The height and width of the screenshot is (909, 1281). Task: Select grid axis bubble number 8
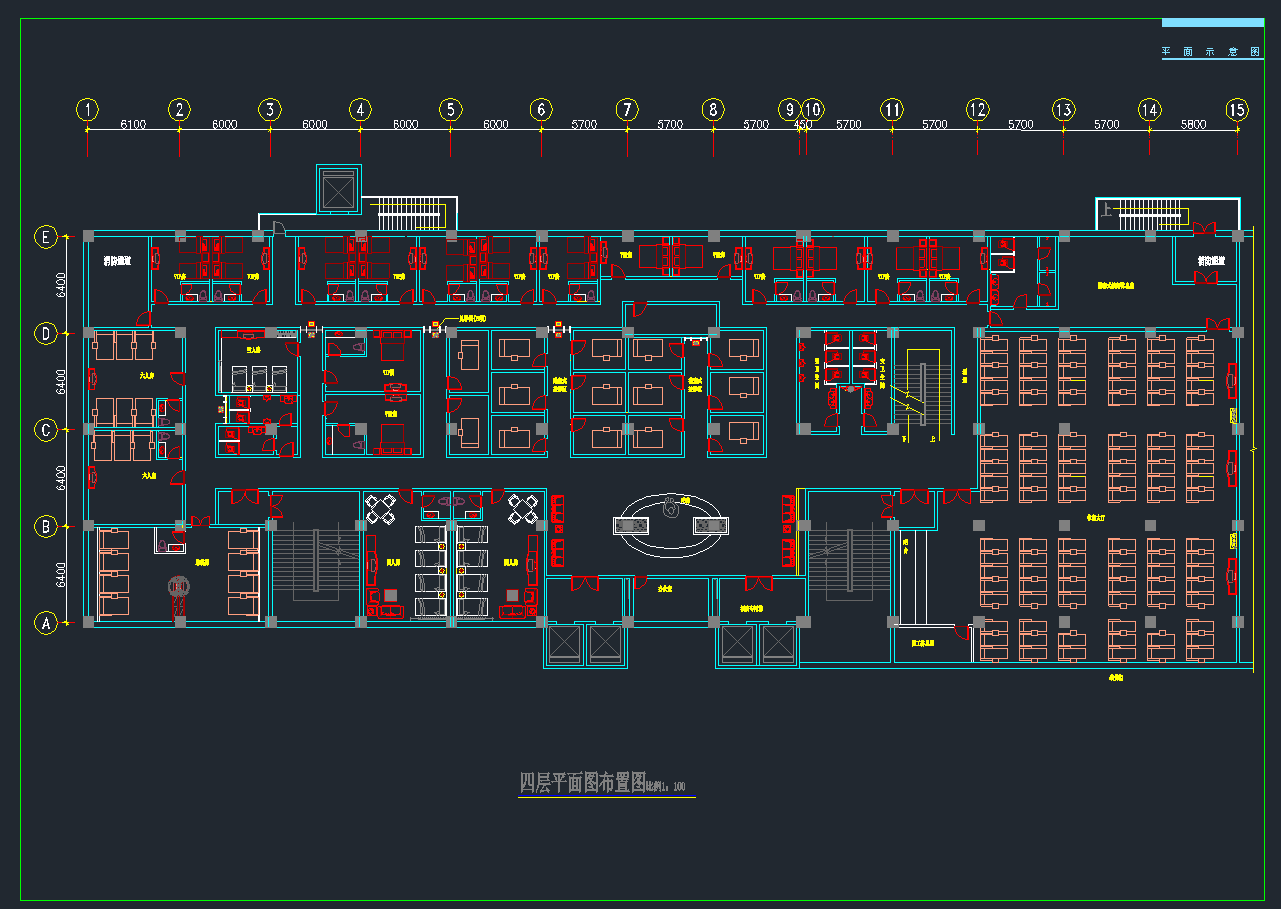pyautogui.click(x=712, y=109)
